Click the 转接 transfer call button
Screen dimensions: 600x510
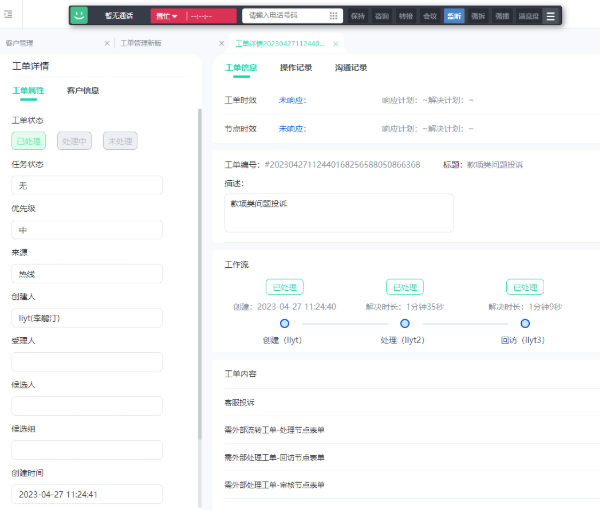pos(406,16)
